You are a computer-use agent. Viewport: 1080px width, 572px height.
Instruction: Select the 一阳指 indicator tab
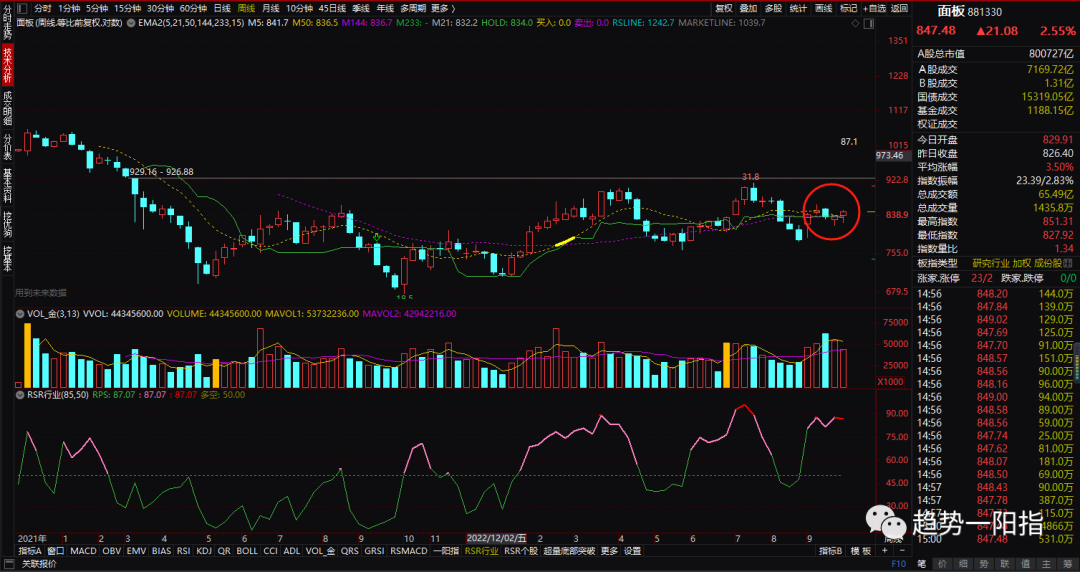(x=446, y=551)
